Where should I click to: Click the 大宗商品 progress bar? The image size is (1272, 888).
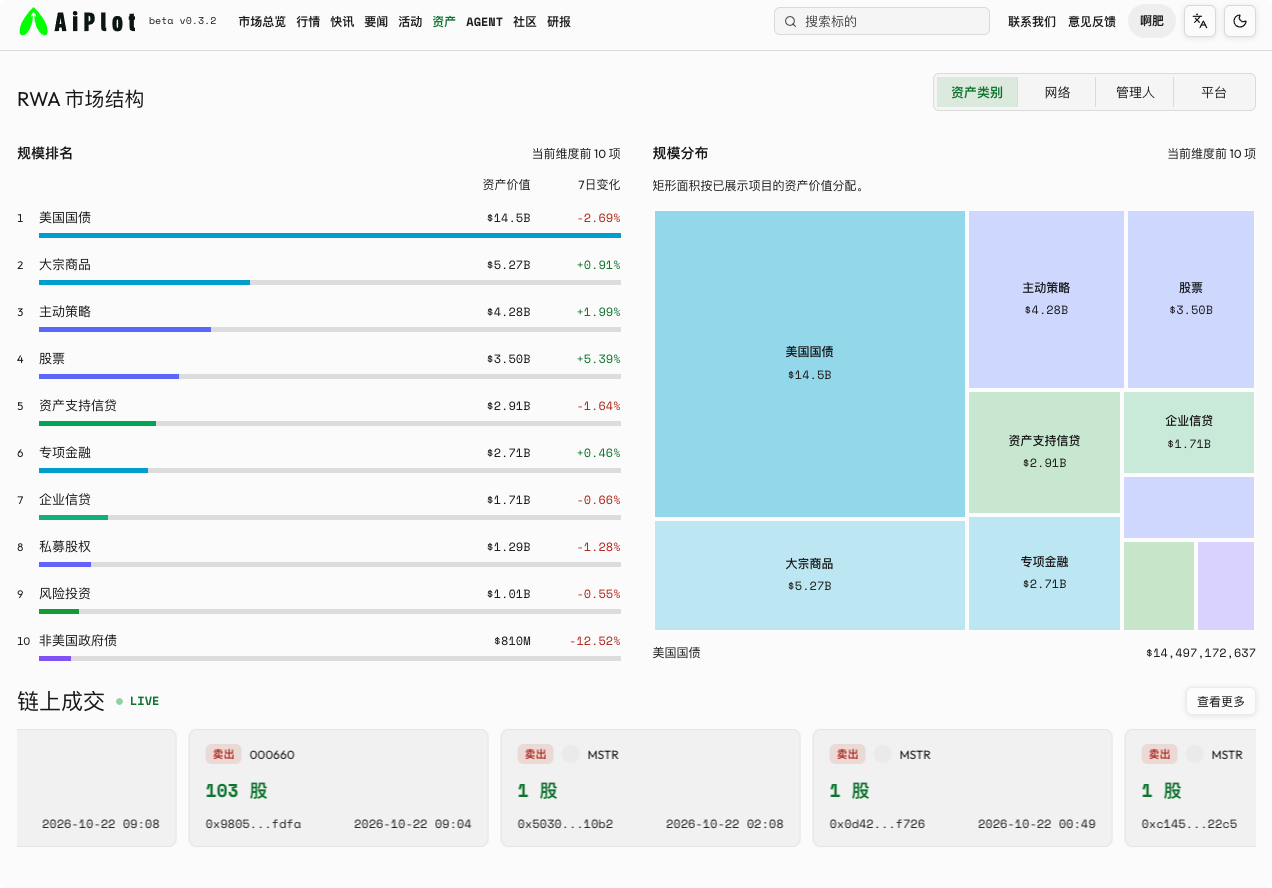click(x=330, y=282)
